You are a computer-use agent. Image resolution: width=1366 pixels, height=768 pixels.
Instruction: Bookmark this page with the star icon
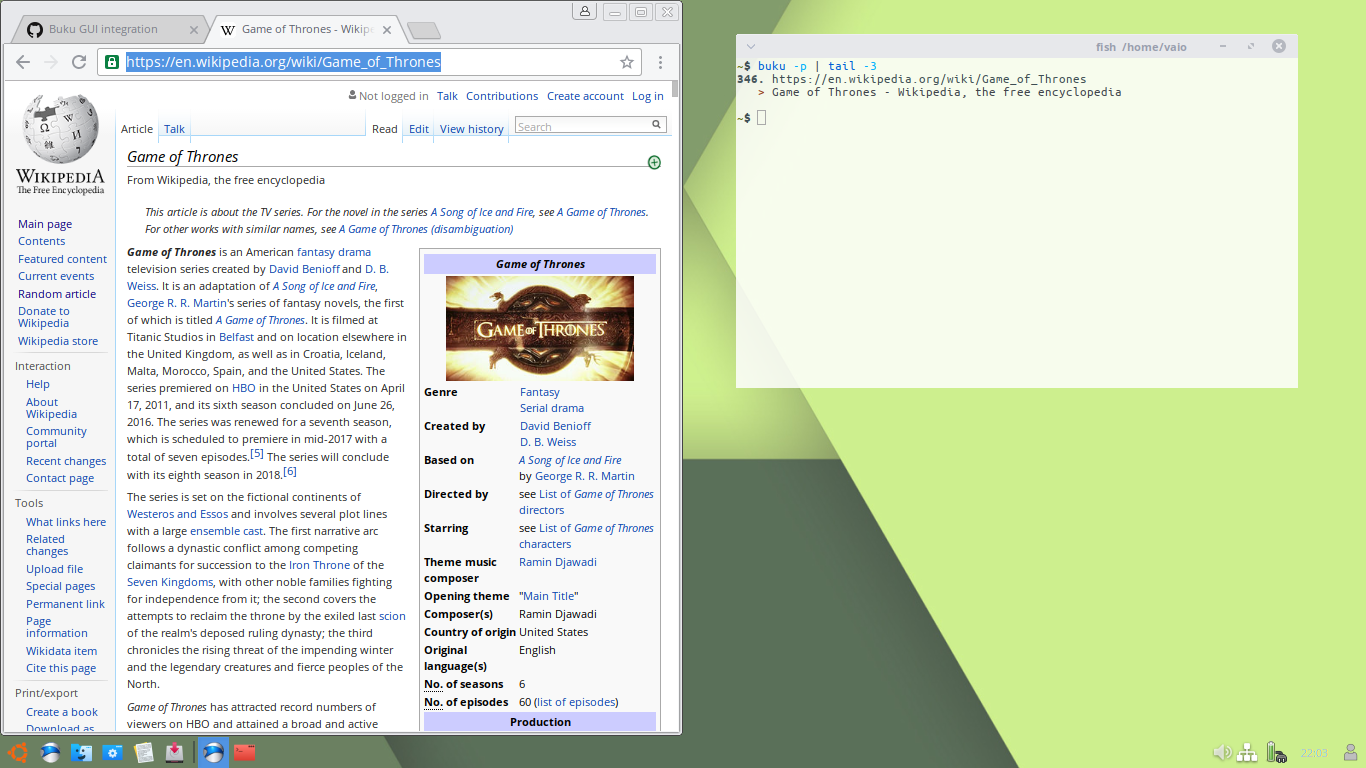pos(627,62)
